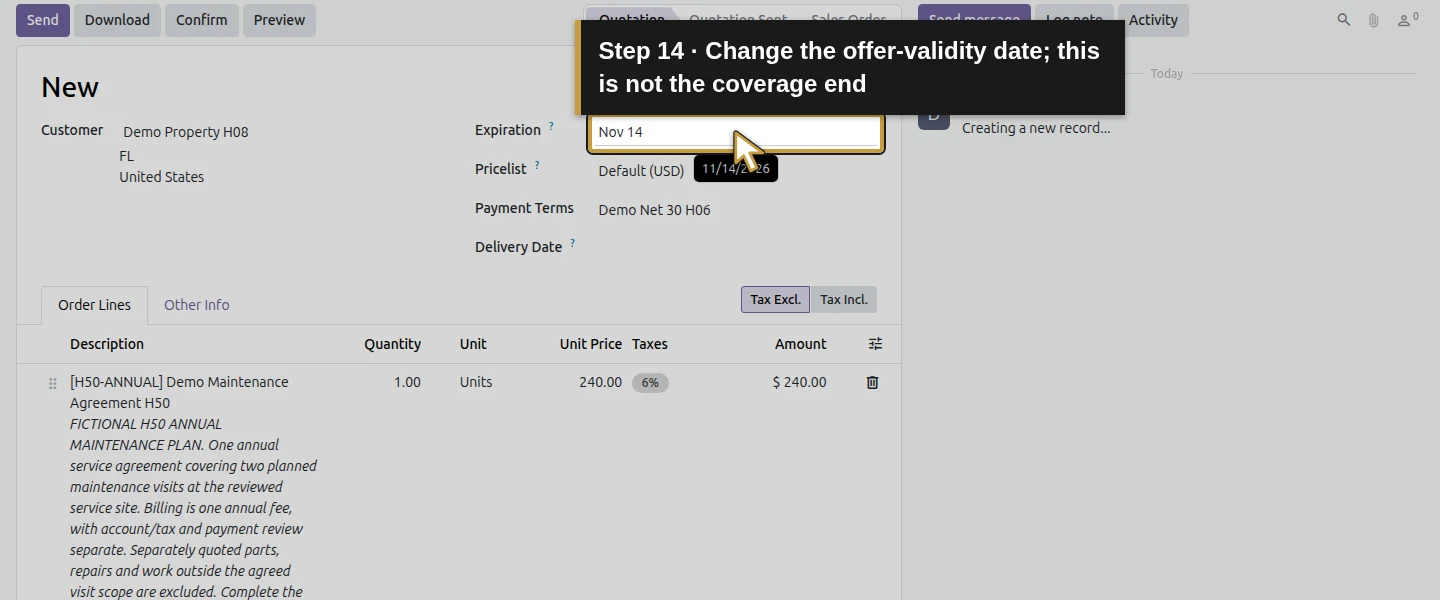Set the Delivery Date field
The width and height of the screenshot is (1440, 600).
[x=738, y=249]
